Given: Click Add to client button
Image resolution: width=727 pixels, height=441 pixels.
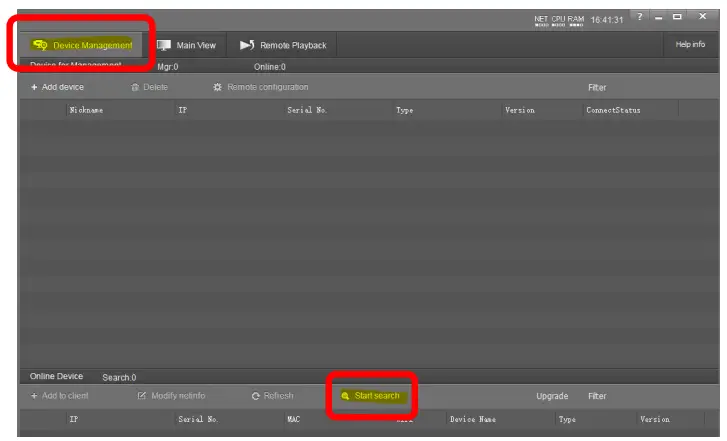Looking at the screenshot, I should point(59,396).
